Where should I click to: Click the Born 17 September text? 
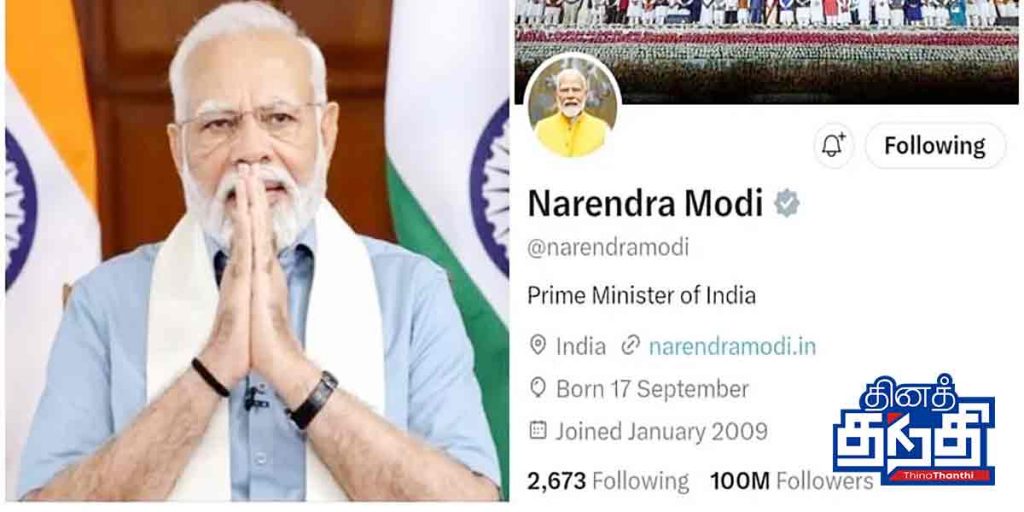tap(652, 390)
